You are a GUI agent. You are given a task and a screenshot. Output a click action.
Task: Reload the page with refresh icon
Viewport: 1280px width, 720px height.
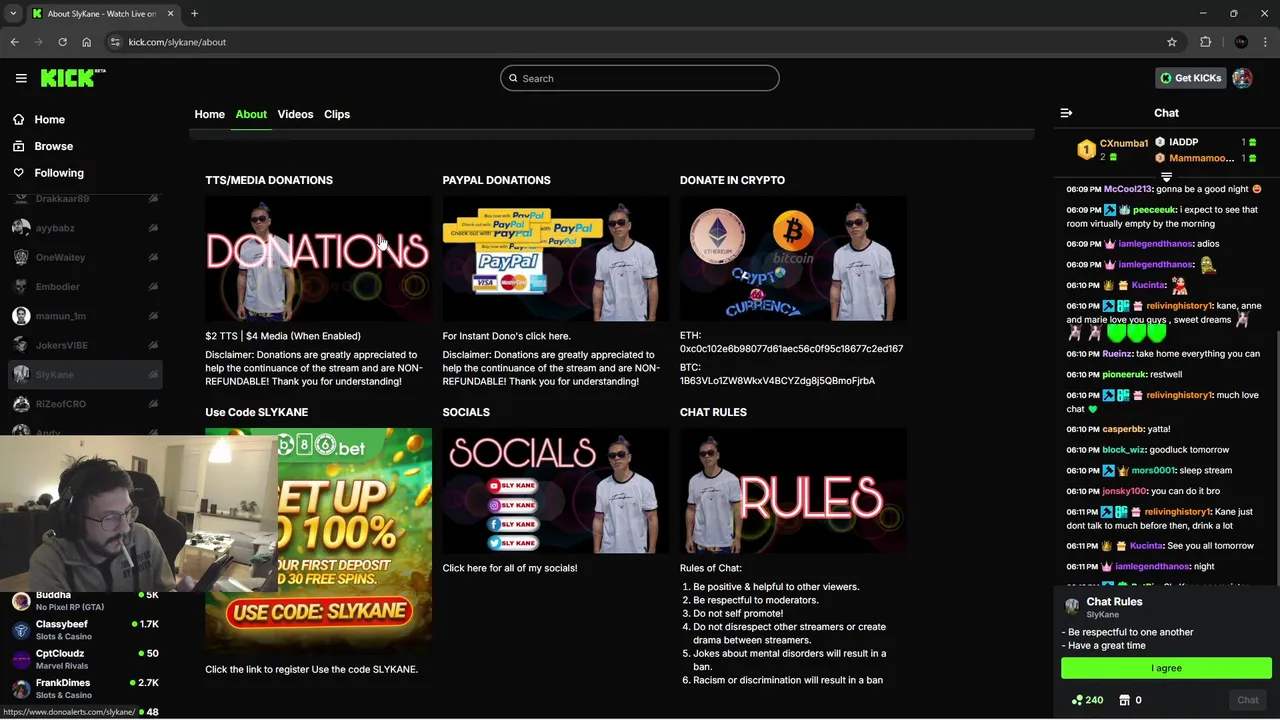coord(62,42)
